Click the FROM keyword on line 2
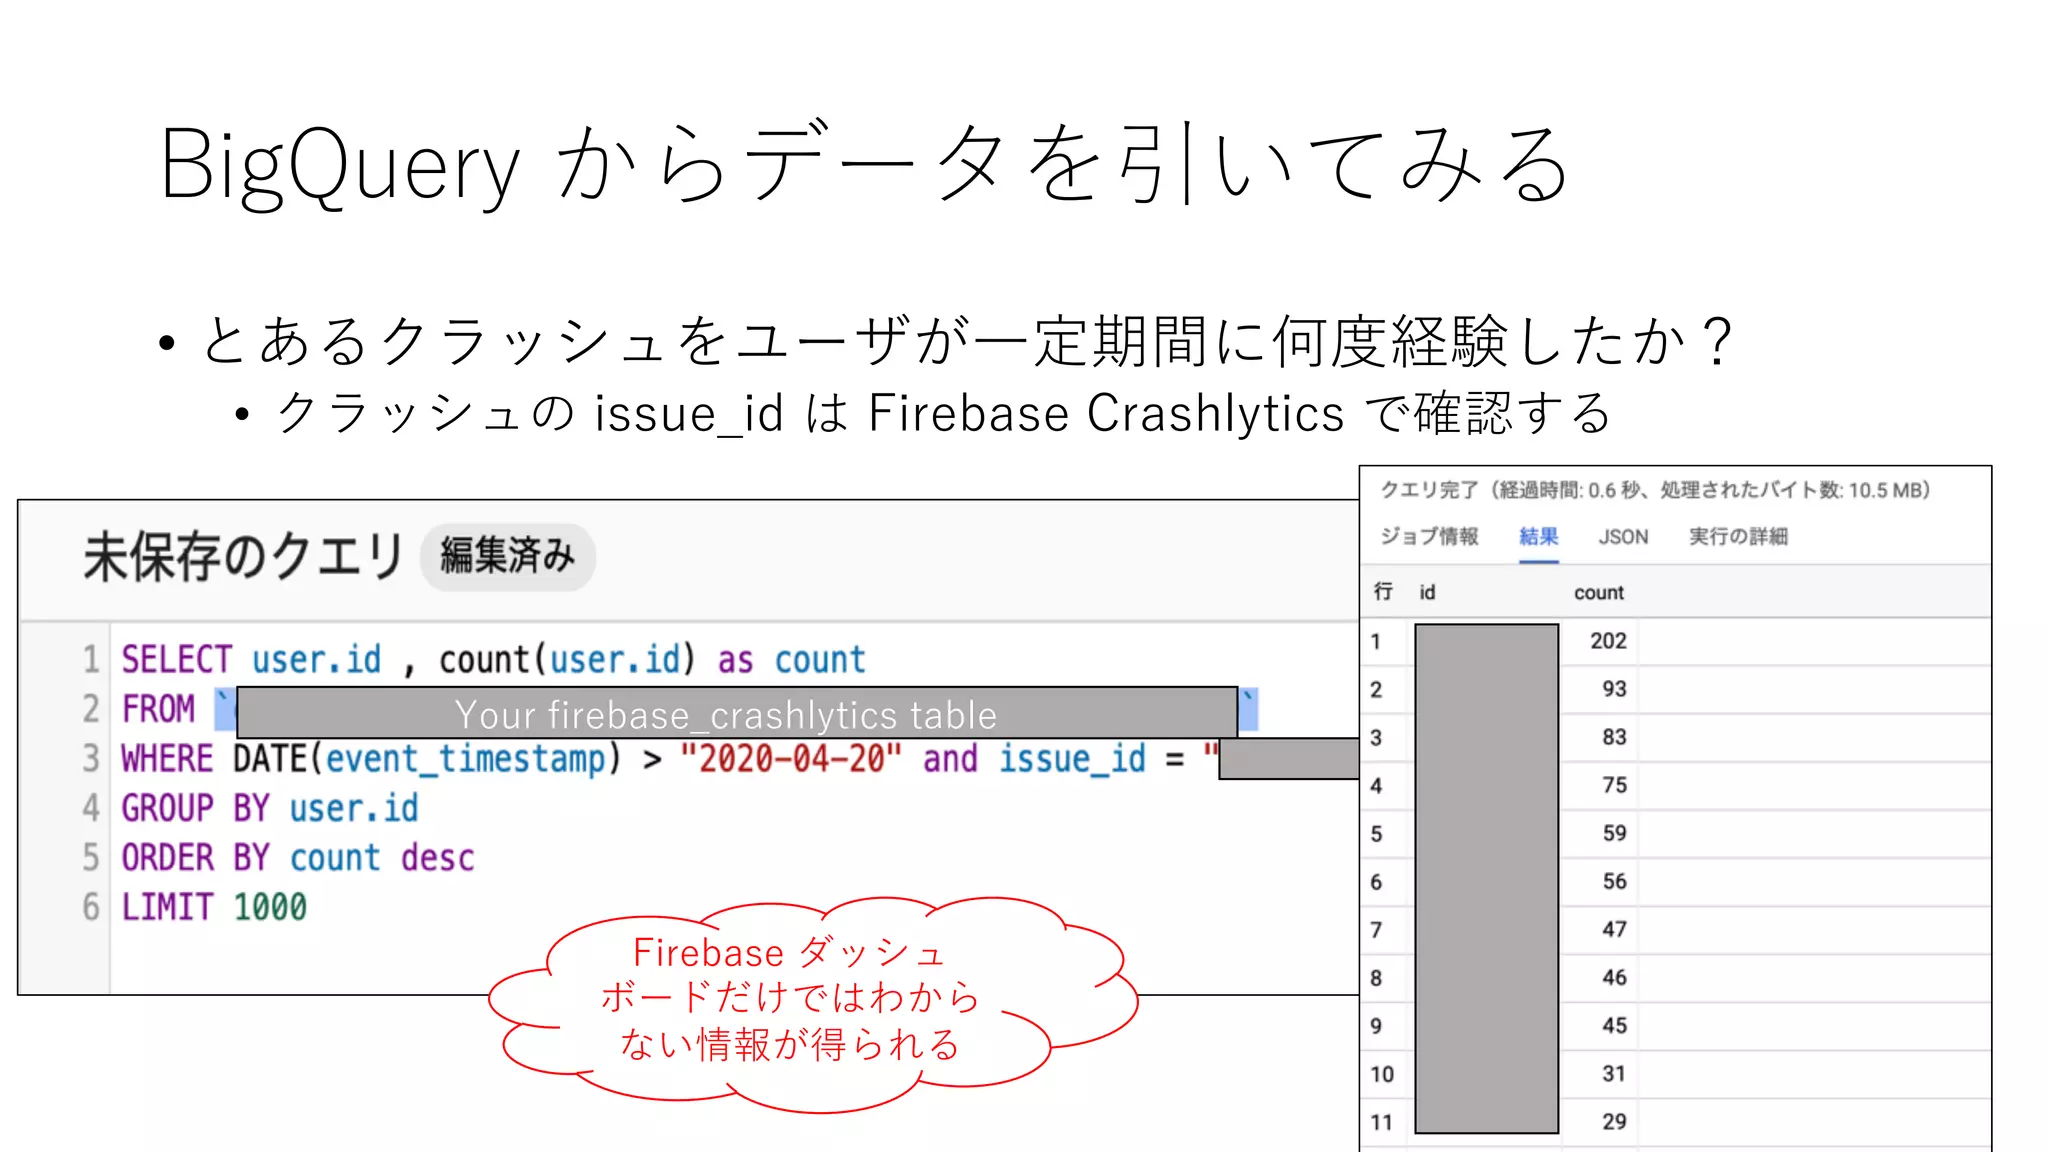This screenshot has width=2048, height=1152. [x=158, y=709]
